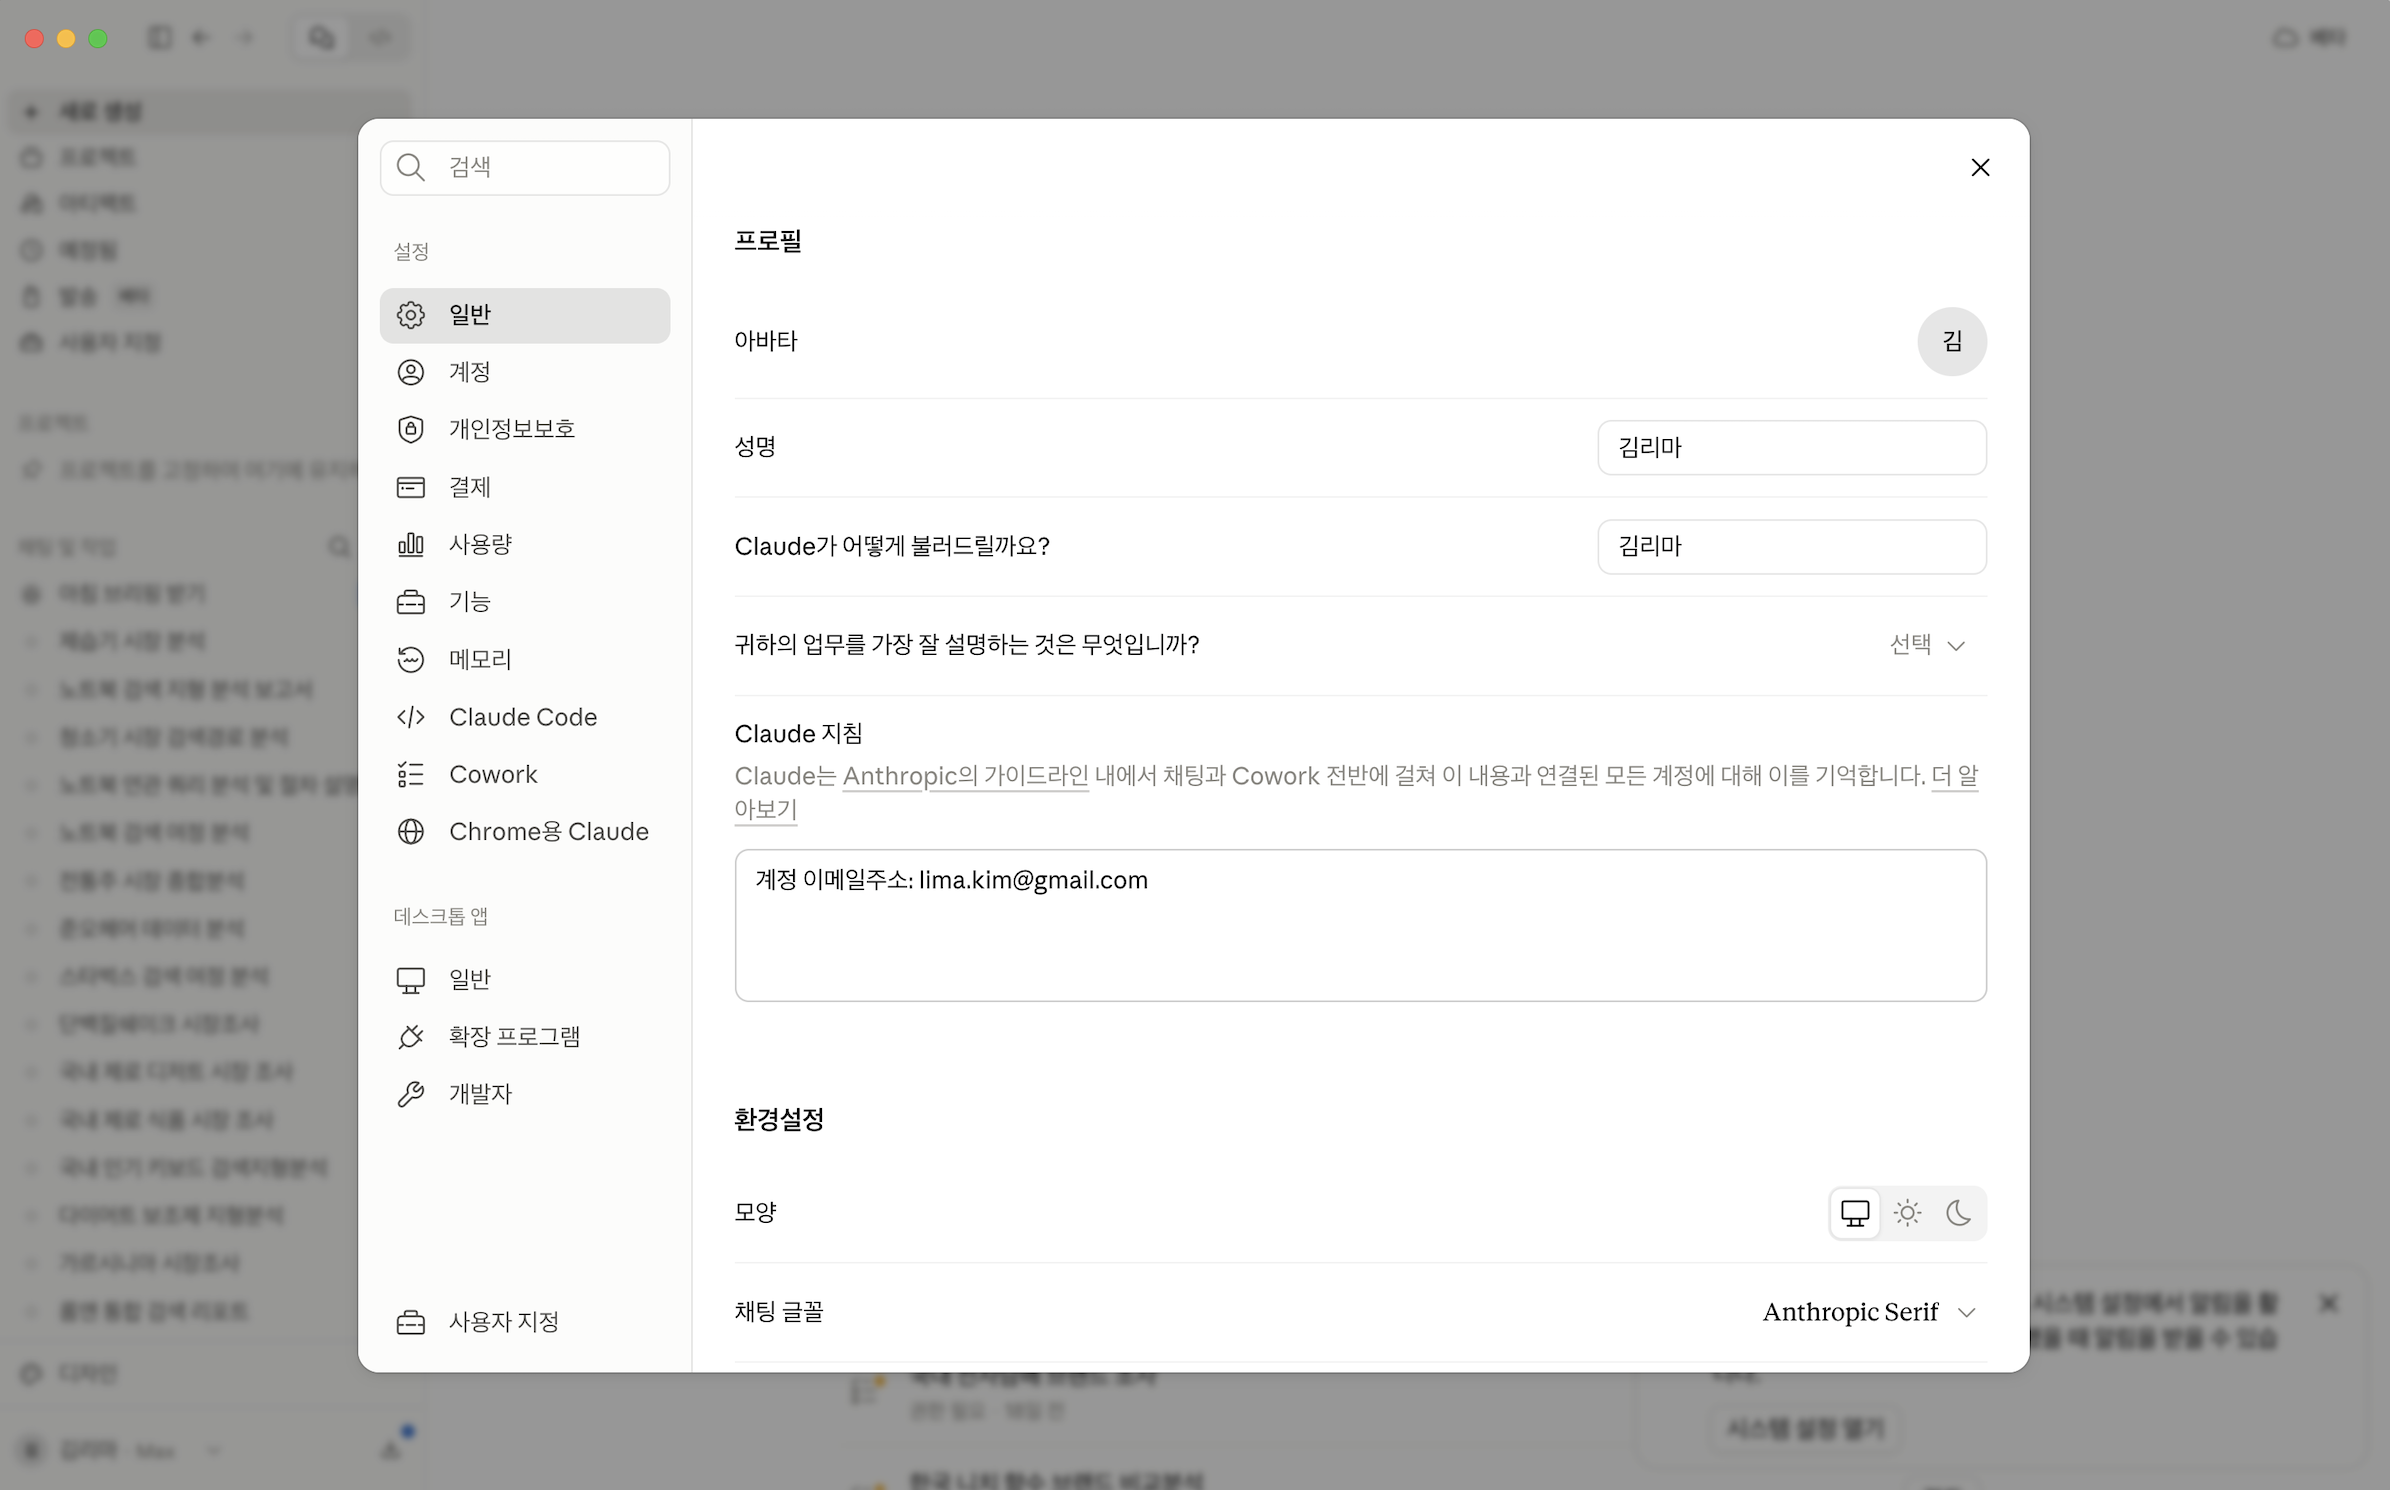Click the 시스템 설정 열기 button in the notification

[x=1805, y=1428]
